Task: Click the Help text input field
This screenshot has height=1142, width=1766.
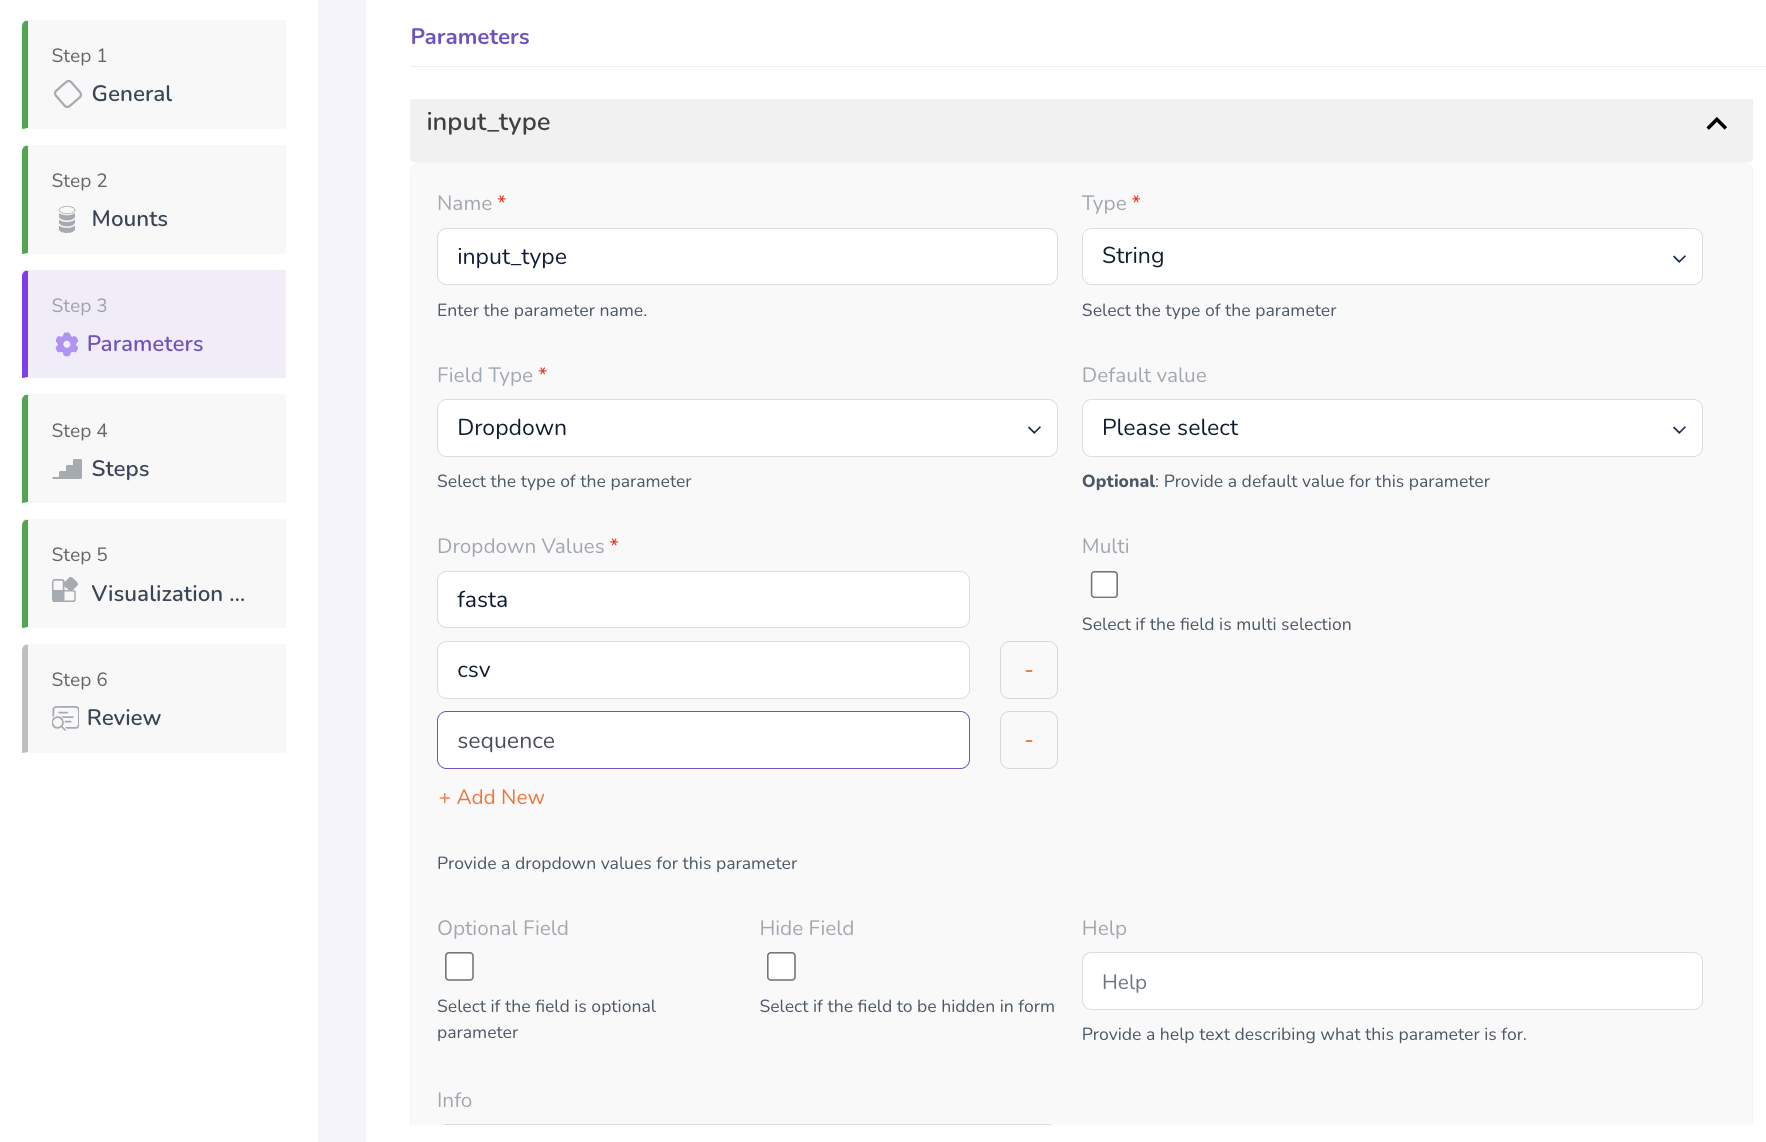Action: [x=1391, y=981]
